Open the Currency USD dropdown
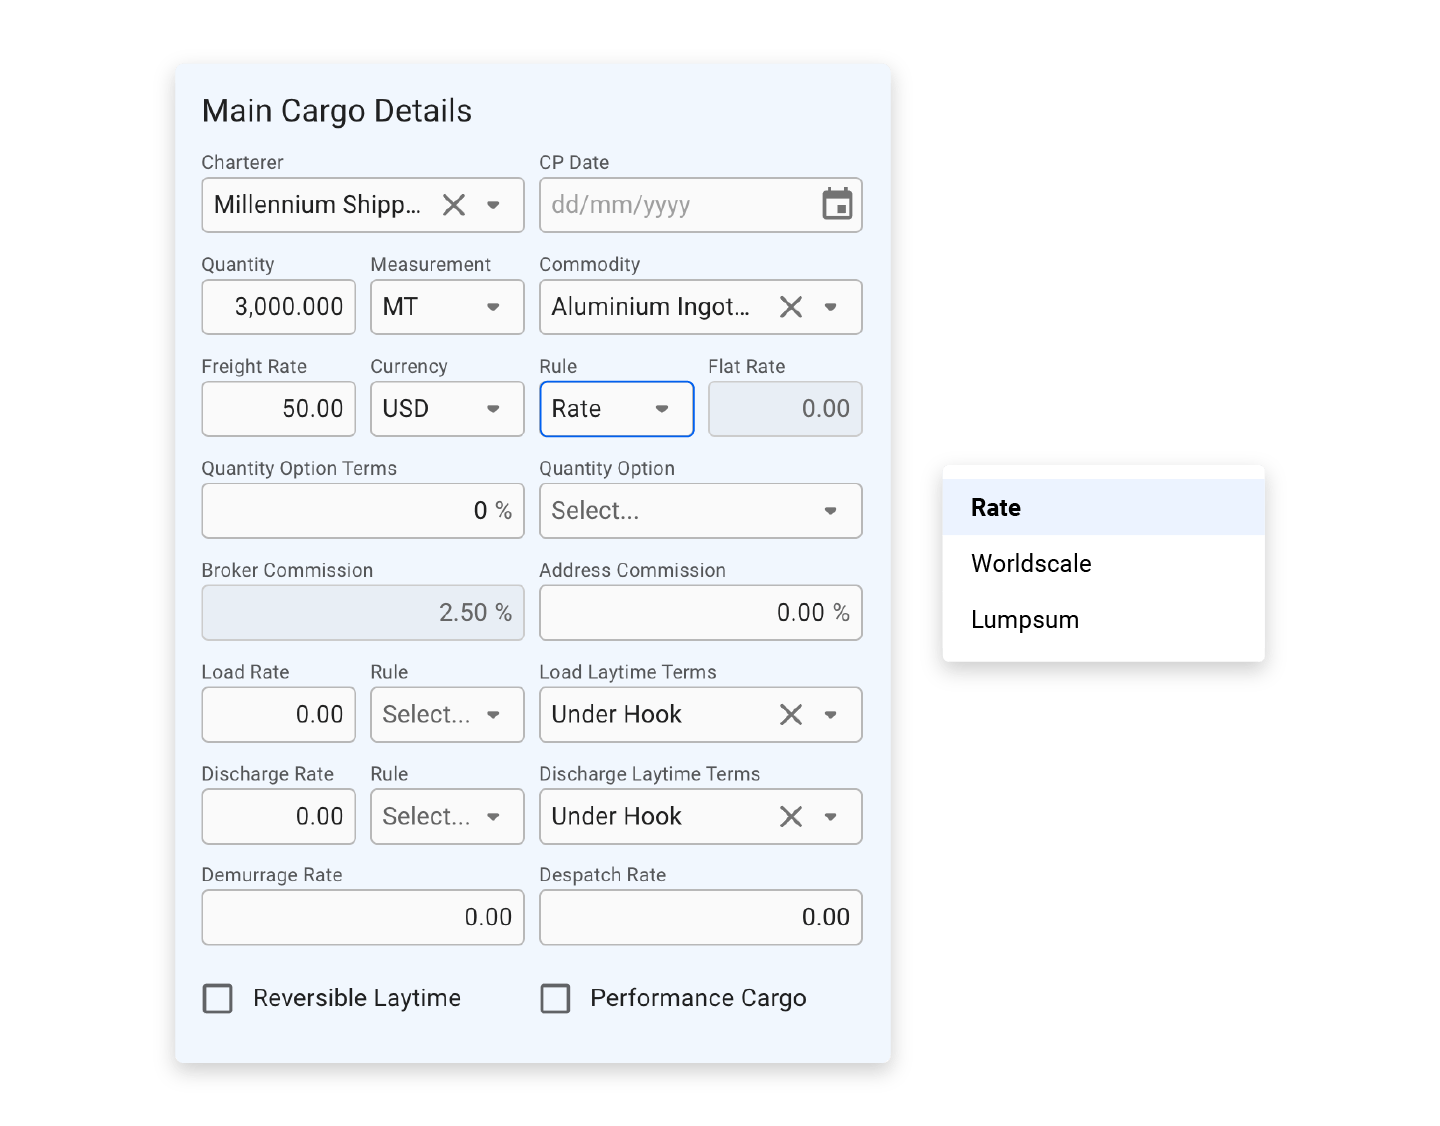Screen dimensions: 1440x1126 click(447, 409)
